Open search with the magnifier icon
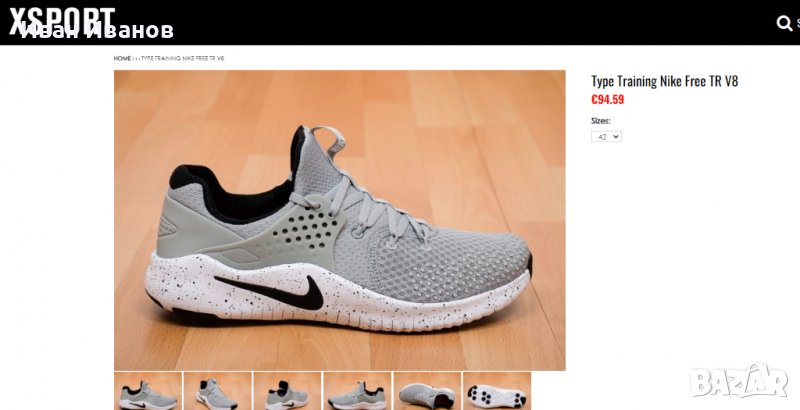 coord(784,23)
